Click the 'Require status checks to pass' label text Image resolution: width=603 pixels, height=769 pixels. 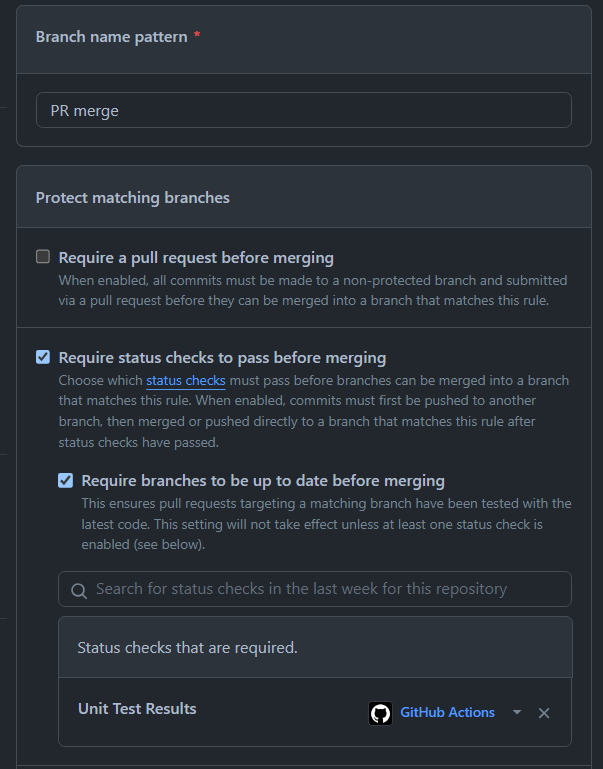click(222, 357)
